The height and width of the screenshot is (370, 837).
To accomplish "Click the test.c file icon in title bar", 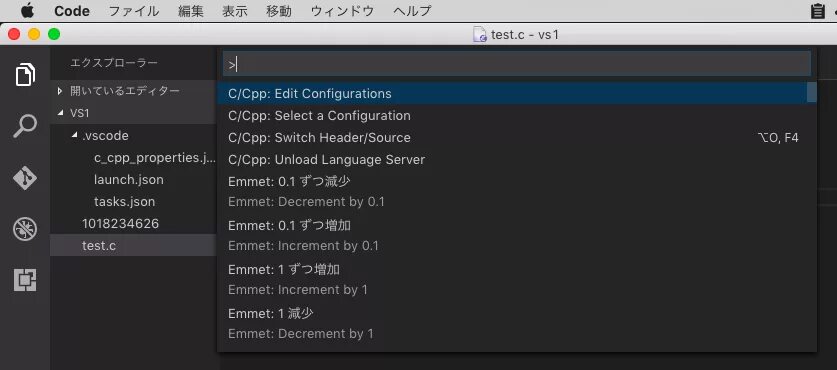I will [x=480, y=35].
